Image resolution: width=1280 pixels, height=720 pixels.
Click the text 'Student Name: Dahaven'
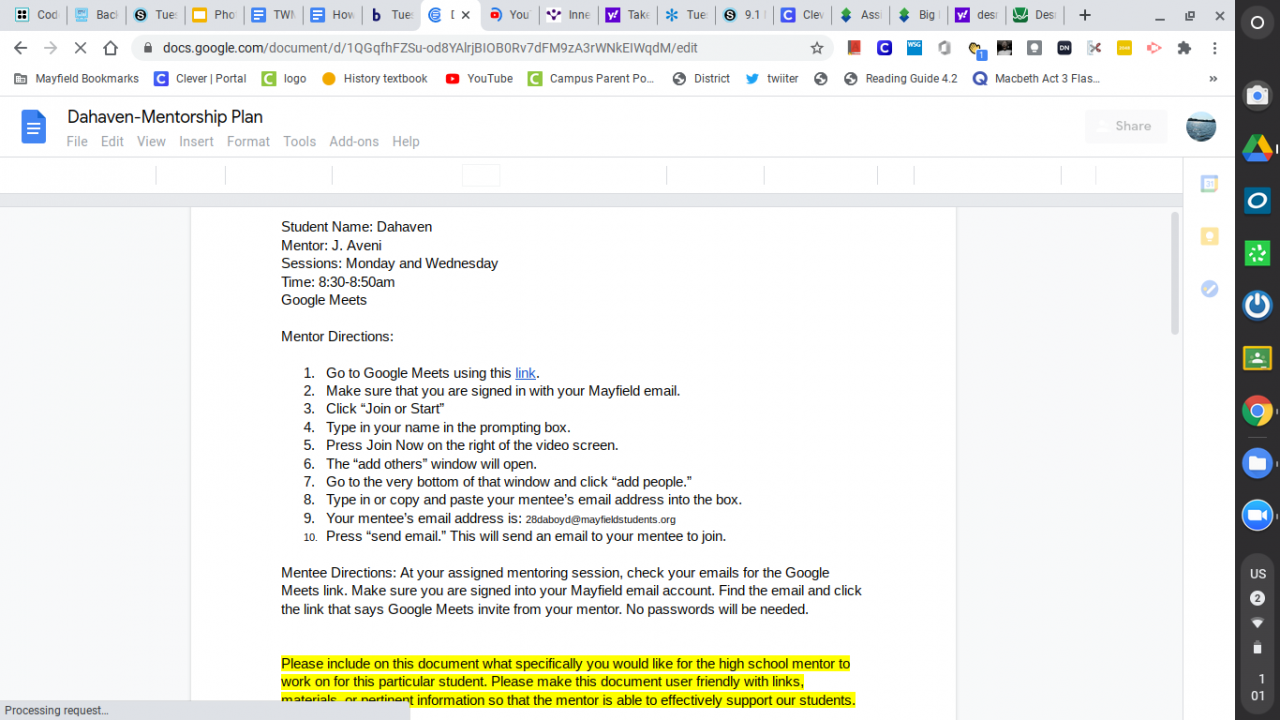[x=356, y=227]
